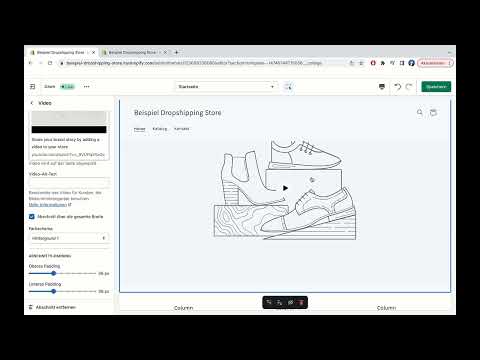Open the Farbschema dropdown
Image resolution: width=480 pixels, height=360 pixels.
(x=69, y=238)
